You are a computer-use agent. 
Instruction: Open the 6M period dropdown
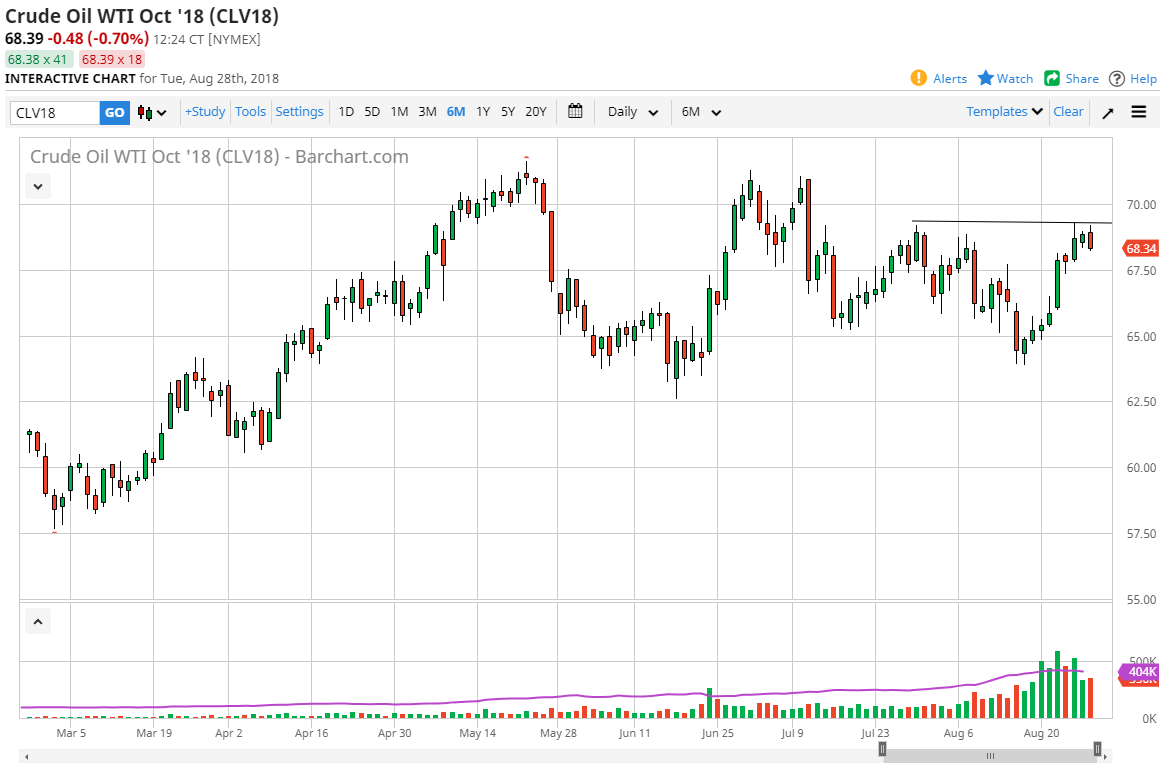click(699, 112)
